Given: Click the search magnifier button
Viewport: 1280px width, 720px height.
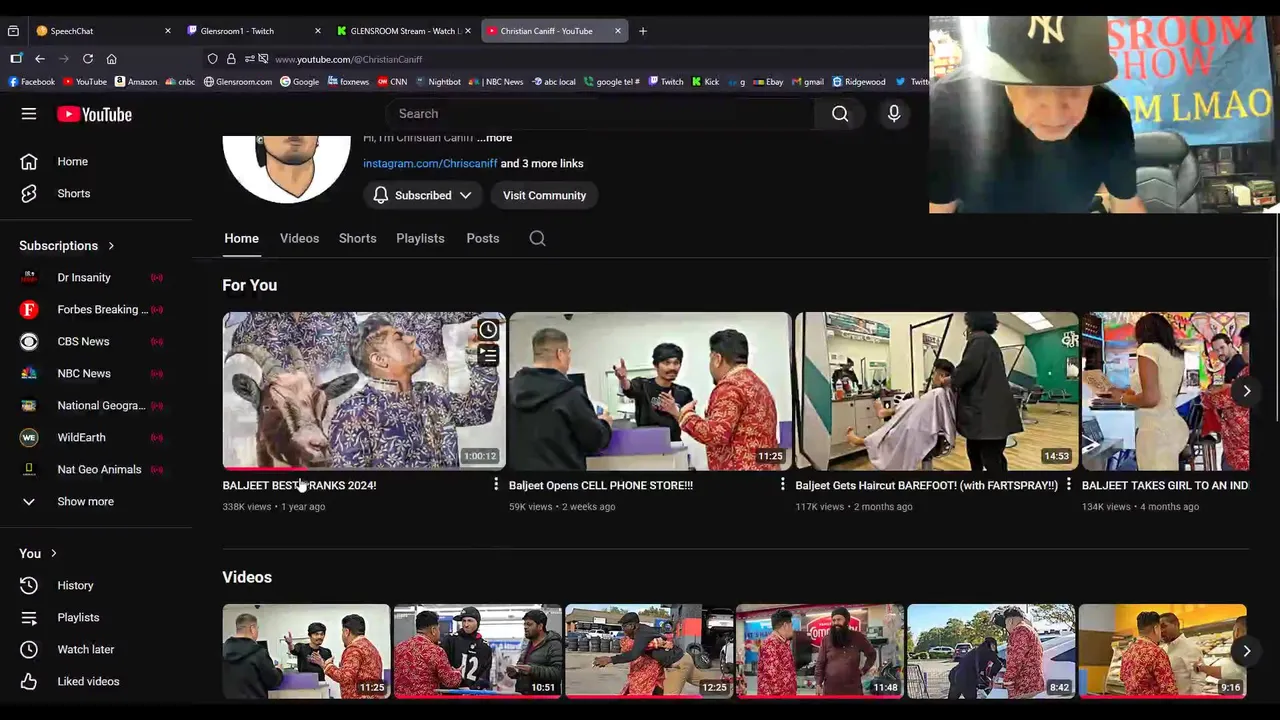Looking at the screenshot, I should [x=840, y=114].
